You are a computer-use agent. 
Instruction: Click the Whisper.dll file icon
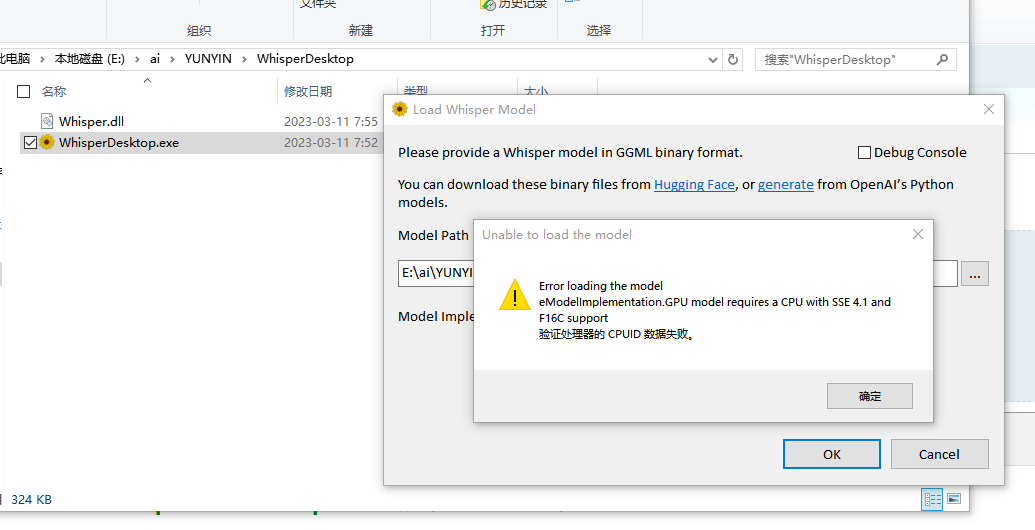(x=47, y=121)
